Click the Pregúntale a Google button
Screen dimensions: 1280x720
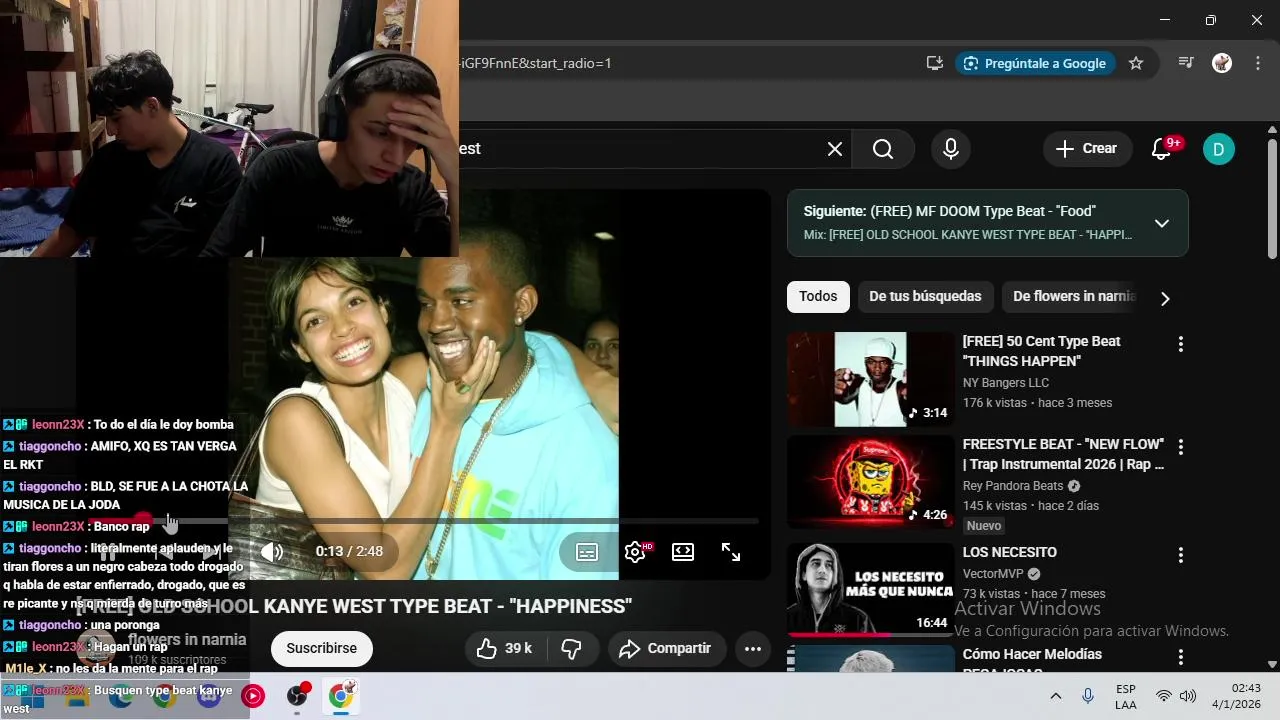click(x=1035, y=63)
